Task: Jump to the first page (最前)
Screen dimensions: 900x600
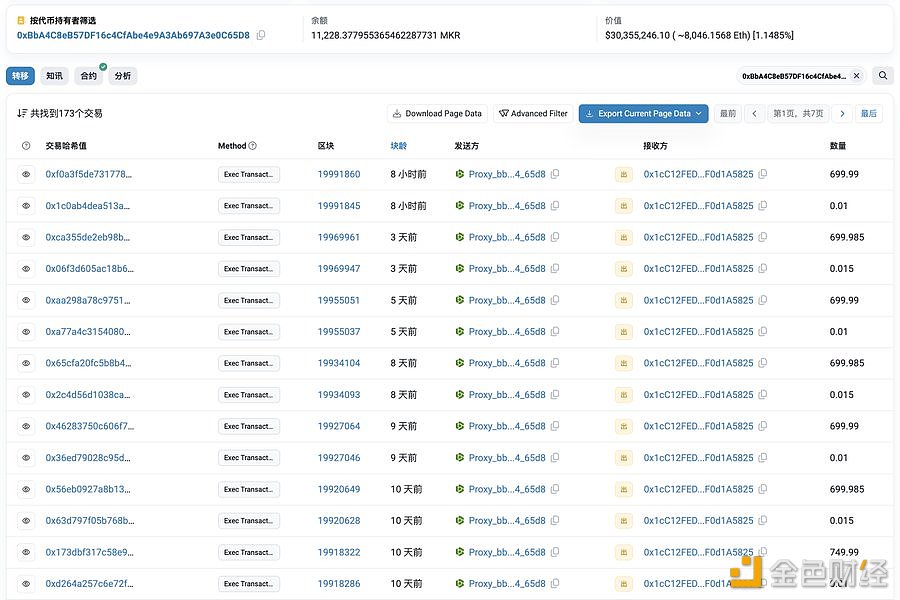Action: point(728,114)
